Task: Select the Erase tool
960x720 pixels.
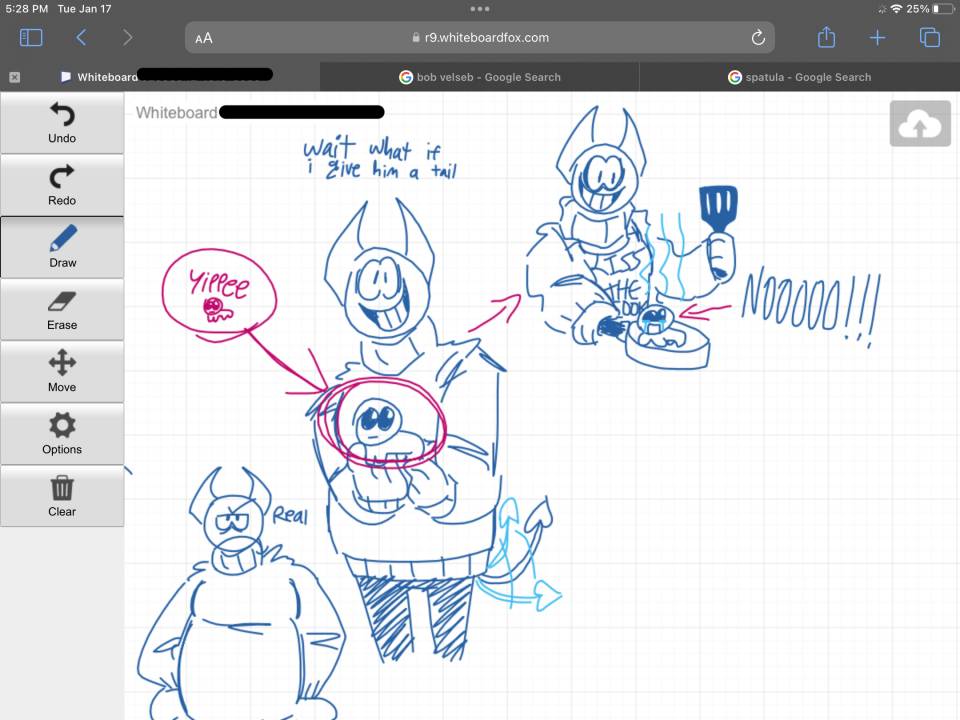Action: click(62, 309)
